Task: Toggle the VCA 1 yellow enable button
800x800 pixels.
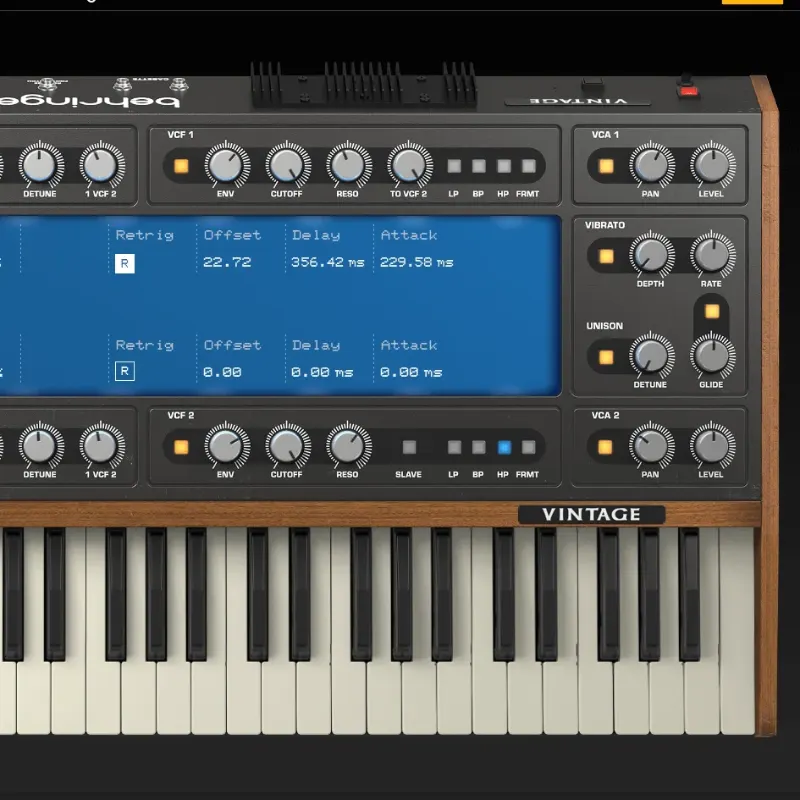Action: pyautogui.click(x=606, y=166)
